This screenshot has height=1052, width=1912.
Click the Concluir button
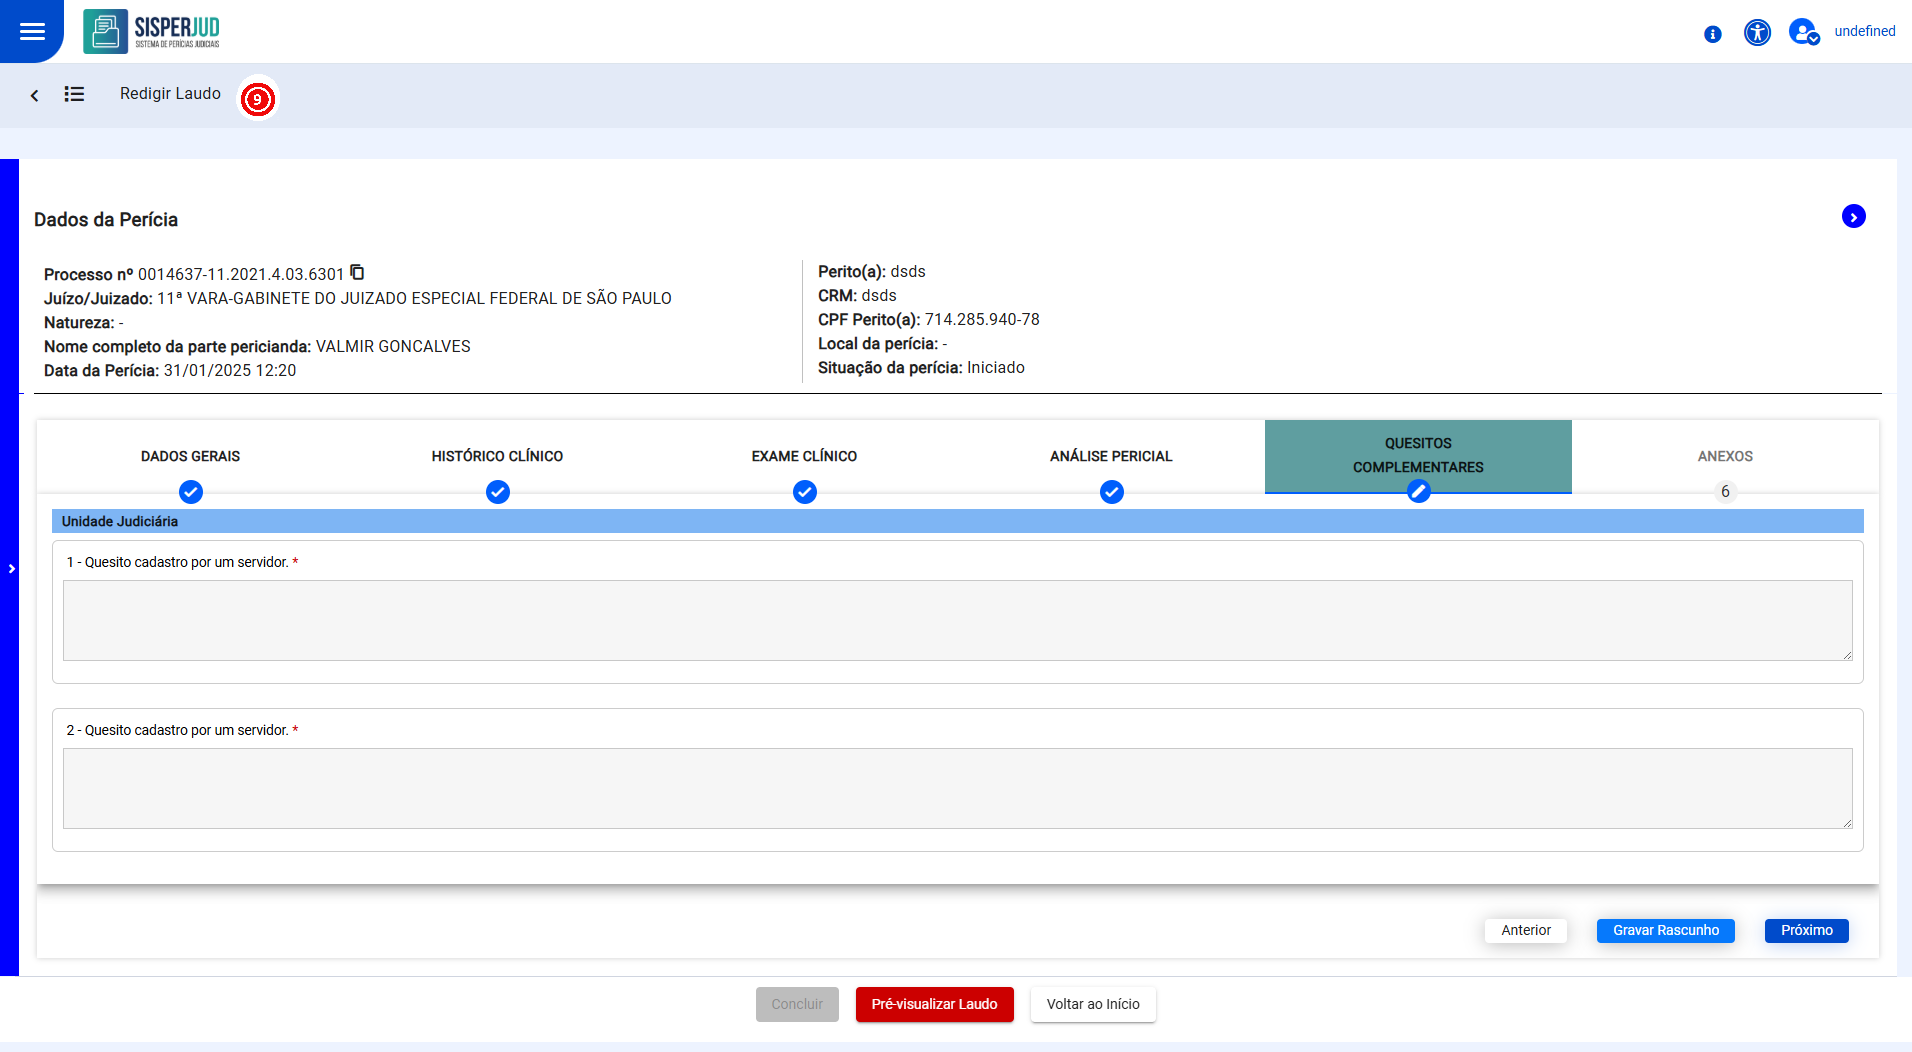pyautogui.click(x=797, y=1004)
